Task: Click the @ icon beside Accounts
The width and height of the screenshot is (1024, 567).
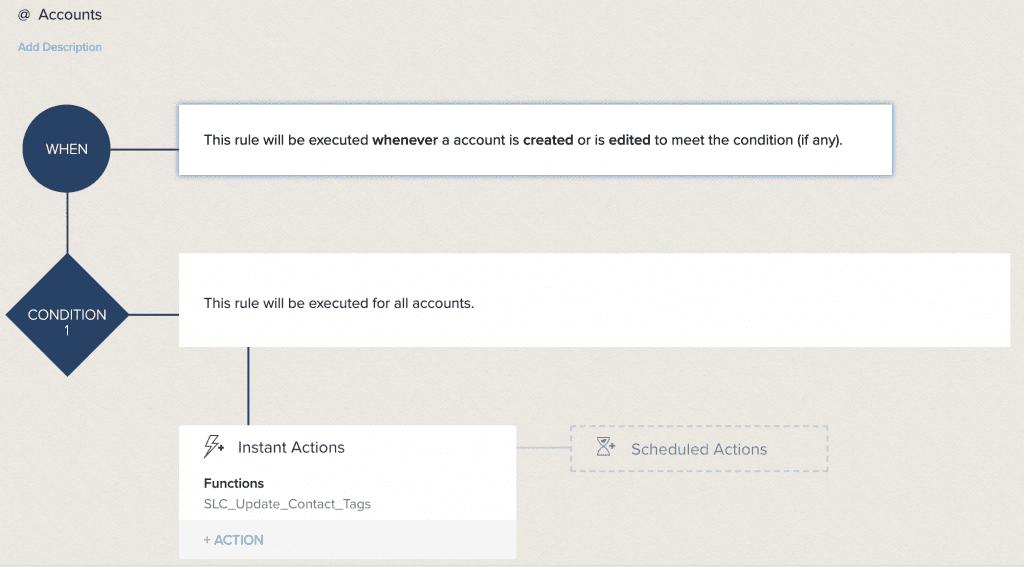Action: pos(24,15)
